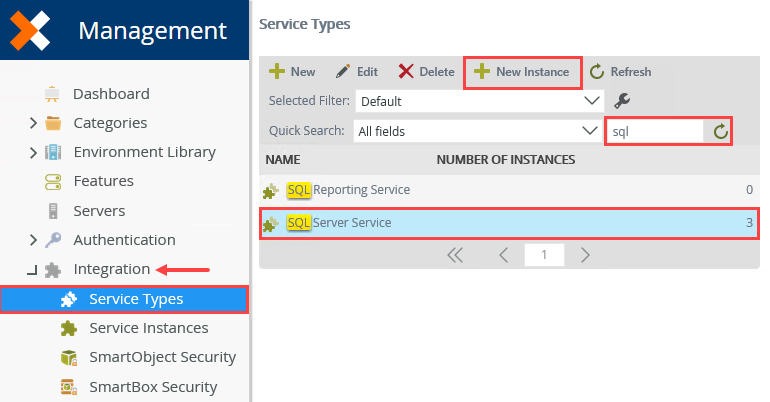This screenshot has width=770, height=402.
Task: Go to the previous results page
Action: 503,255
